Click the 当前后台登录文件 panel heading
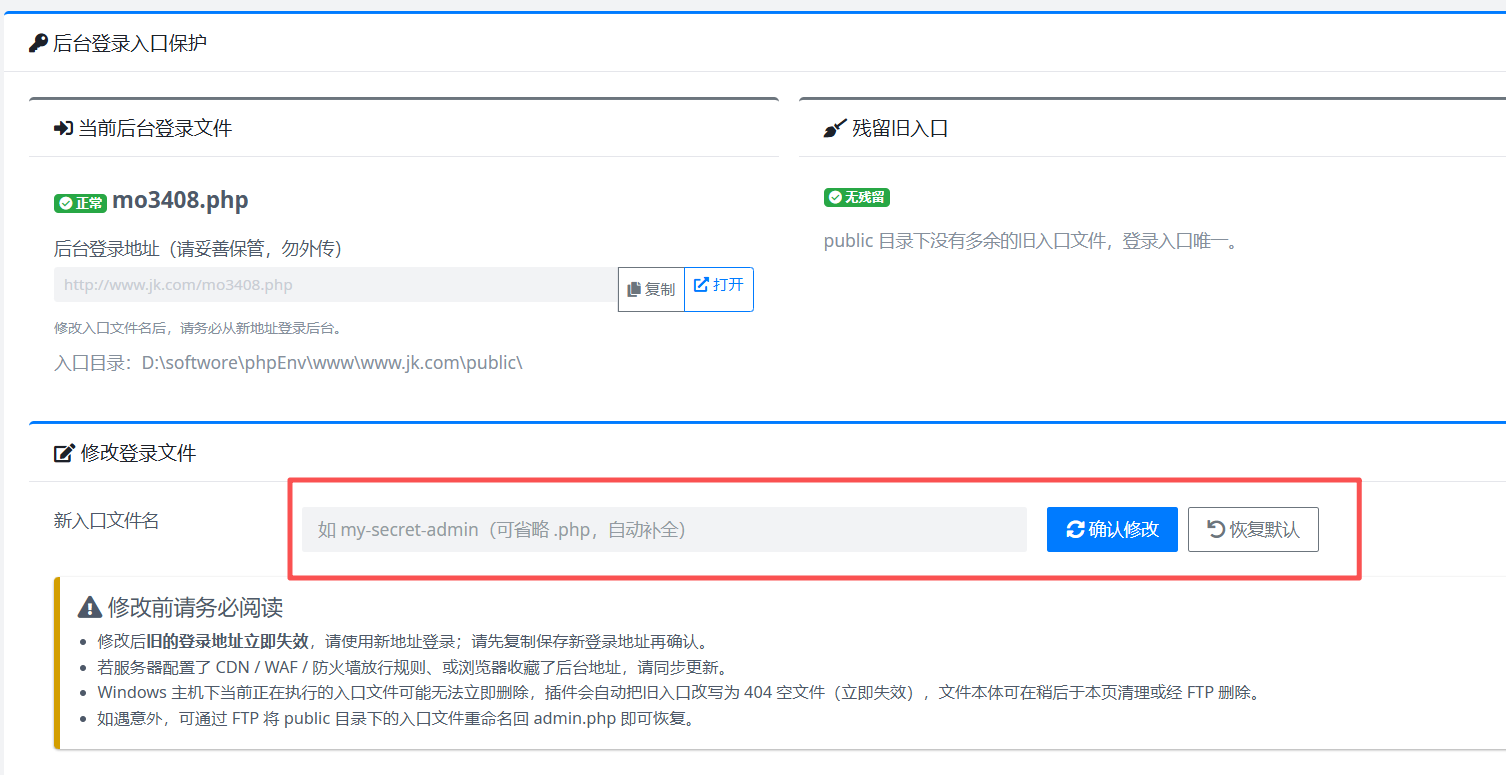Image resolution: width=1506 pixels, height=775 pixels. (x=155, y=128)
